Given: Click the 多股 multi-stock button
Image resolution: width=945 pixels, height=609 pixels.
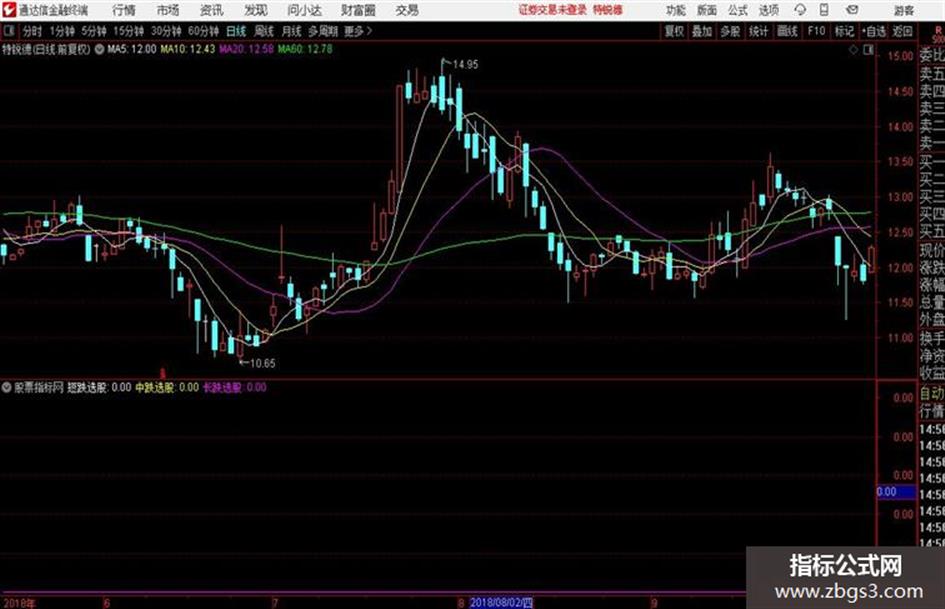Looking at the screenshot, I should click(x=730, y=31).
